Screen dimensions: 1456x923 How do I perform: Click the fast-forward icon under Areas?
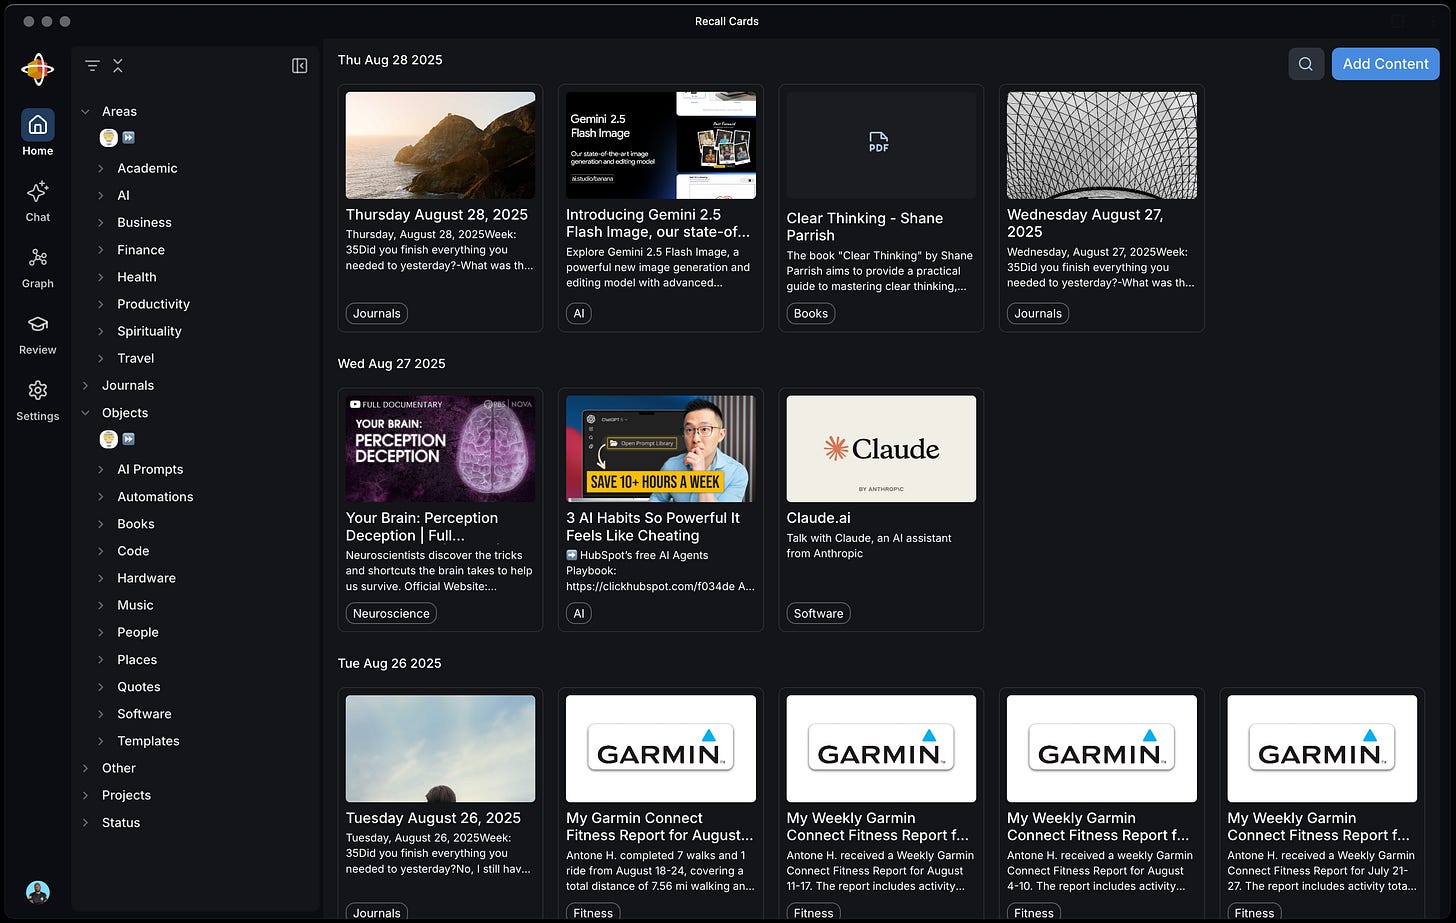[128, 138]
